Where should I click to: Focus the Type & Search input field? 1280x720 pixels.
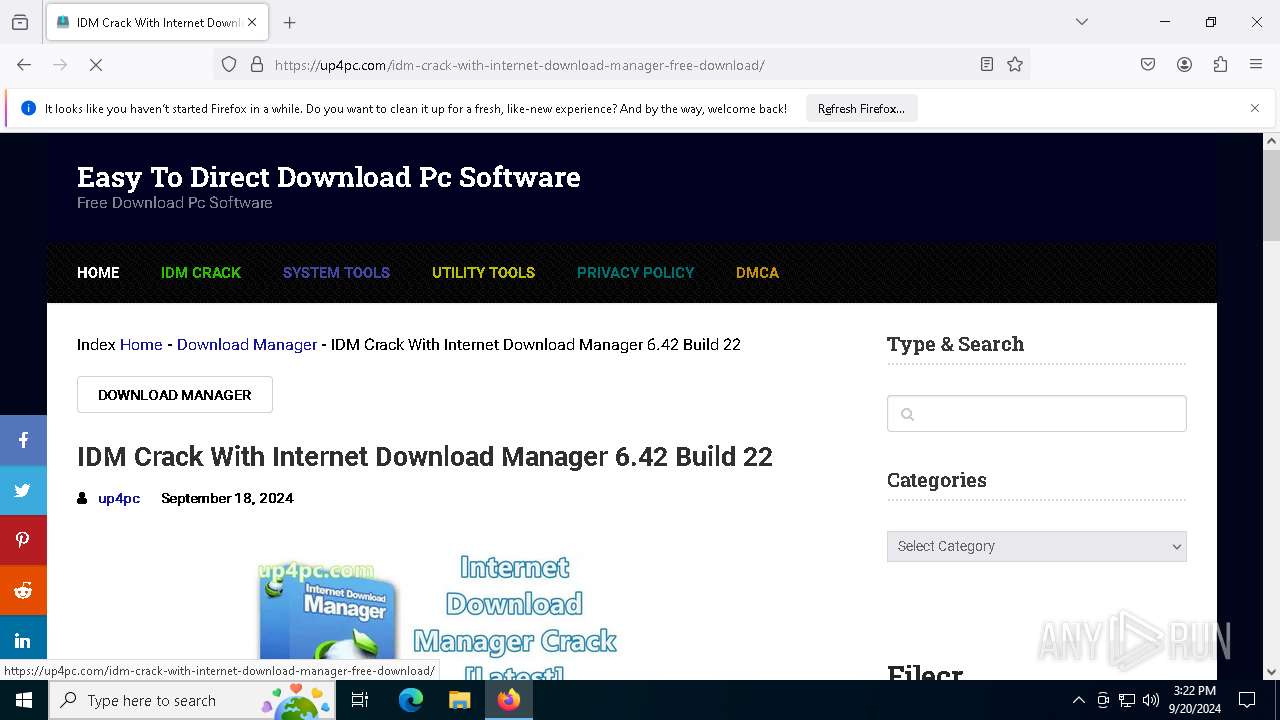pyautogui.click(x=1037, y=414)
